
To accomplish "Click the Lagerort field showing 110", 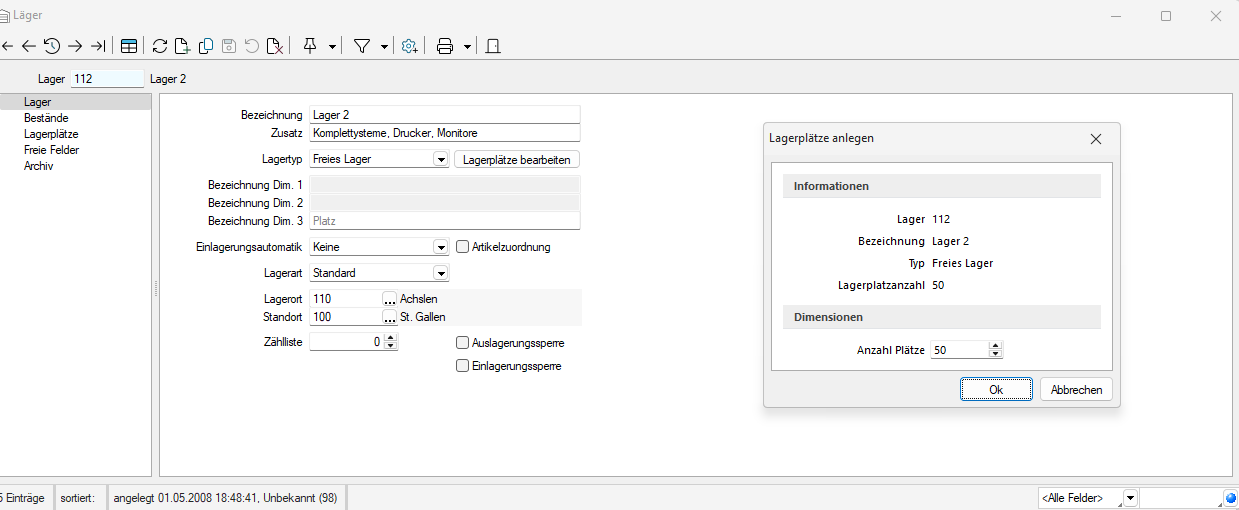I will [x=346, y=299].
